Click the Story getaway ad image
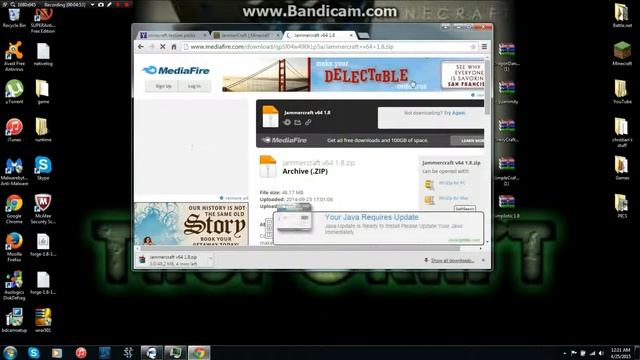The height and width of the screenshot is (360, 640). (191, 224)
